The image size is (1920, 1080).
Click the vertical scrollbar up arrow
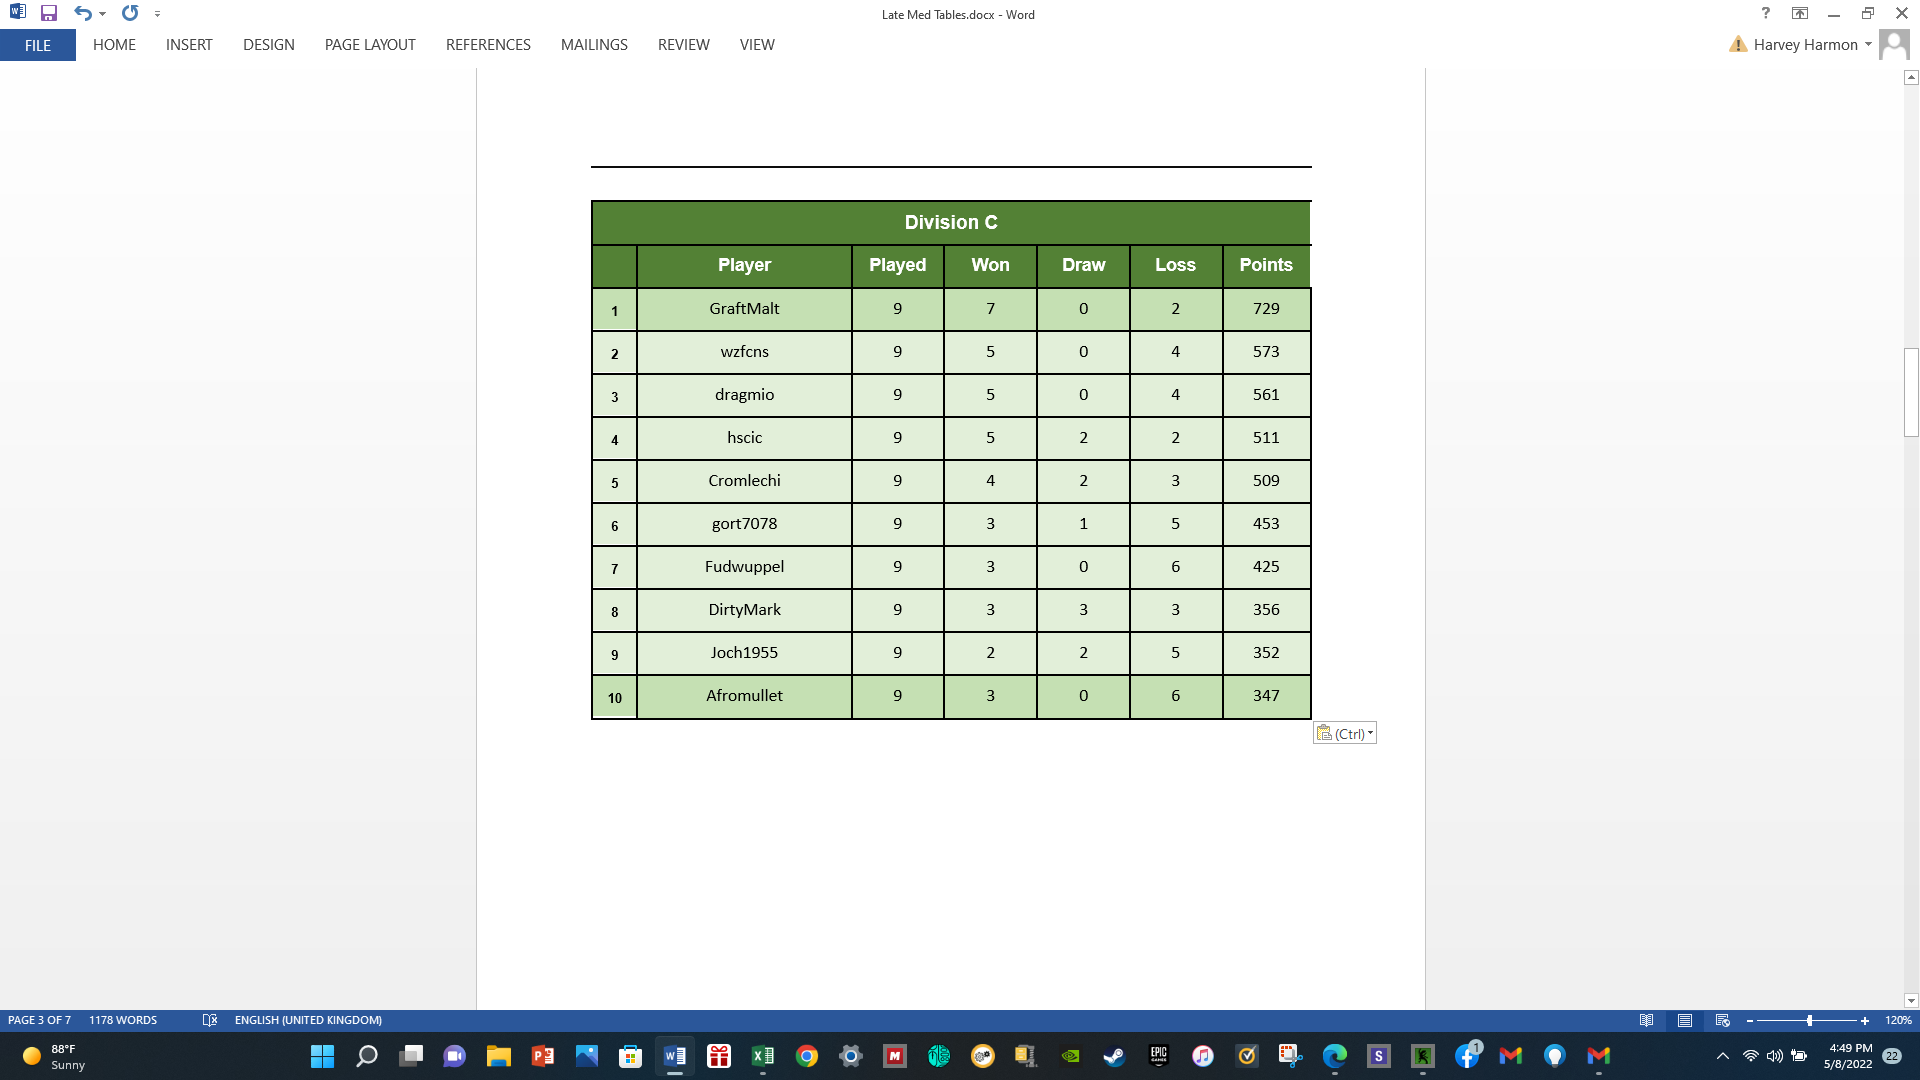click(1911, 77)
